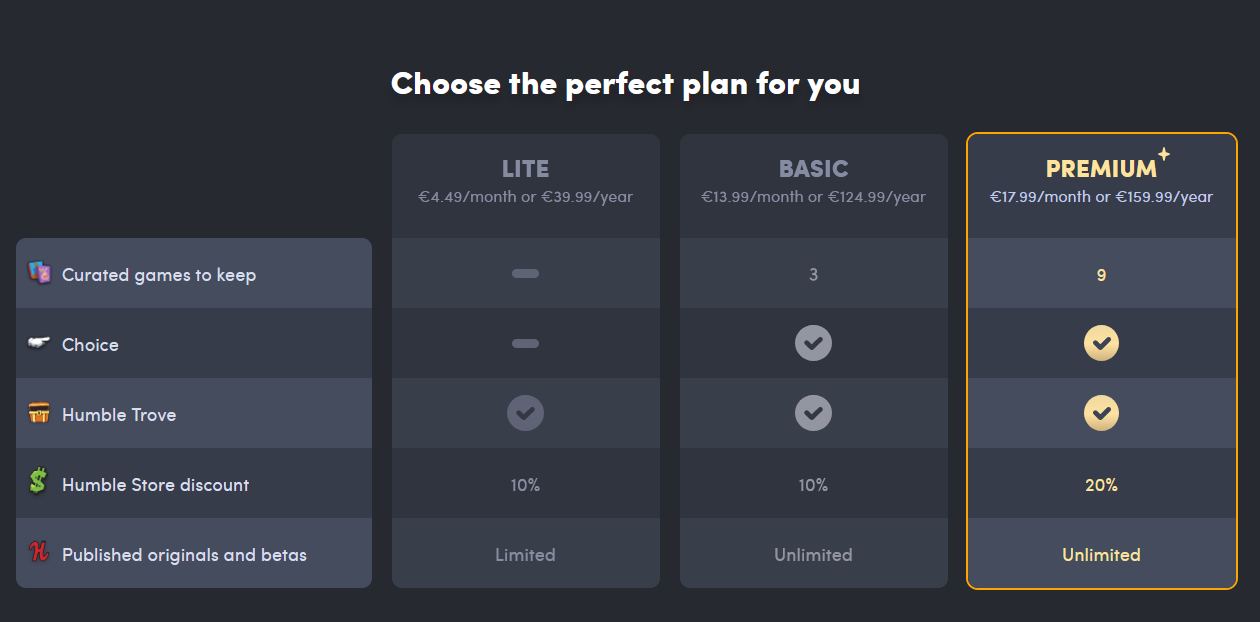This screenshot has height=622, width=1260.
Task: Click the red Humble originals H icon
Action: point(39,552)
